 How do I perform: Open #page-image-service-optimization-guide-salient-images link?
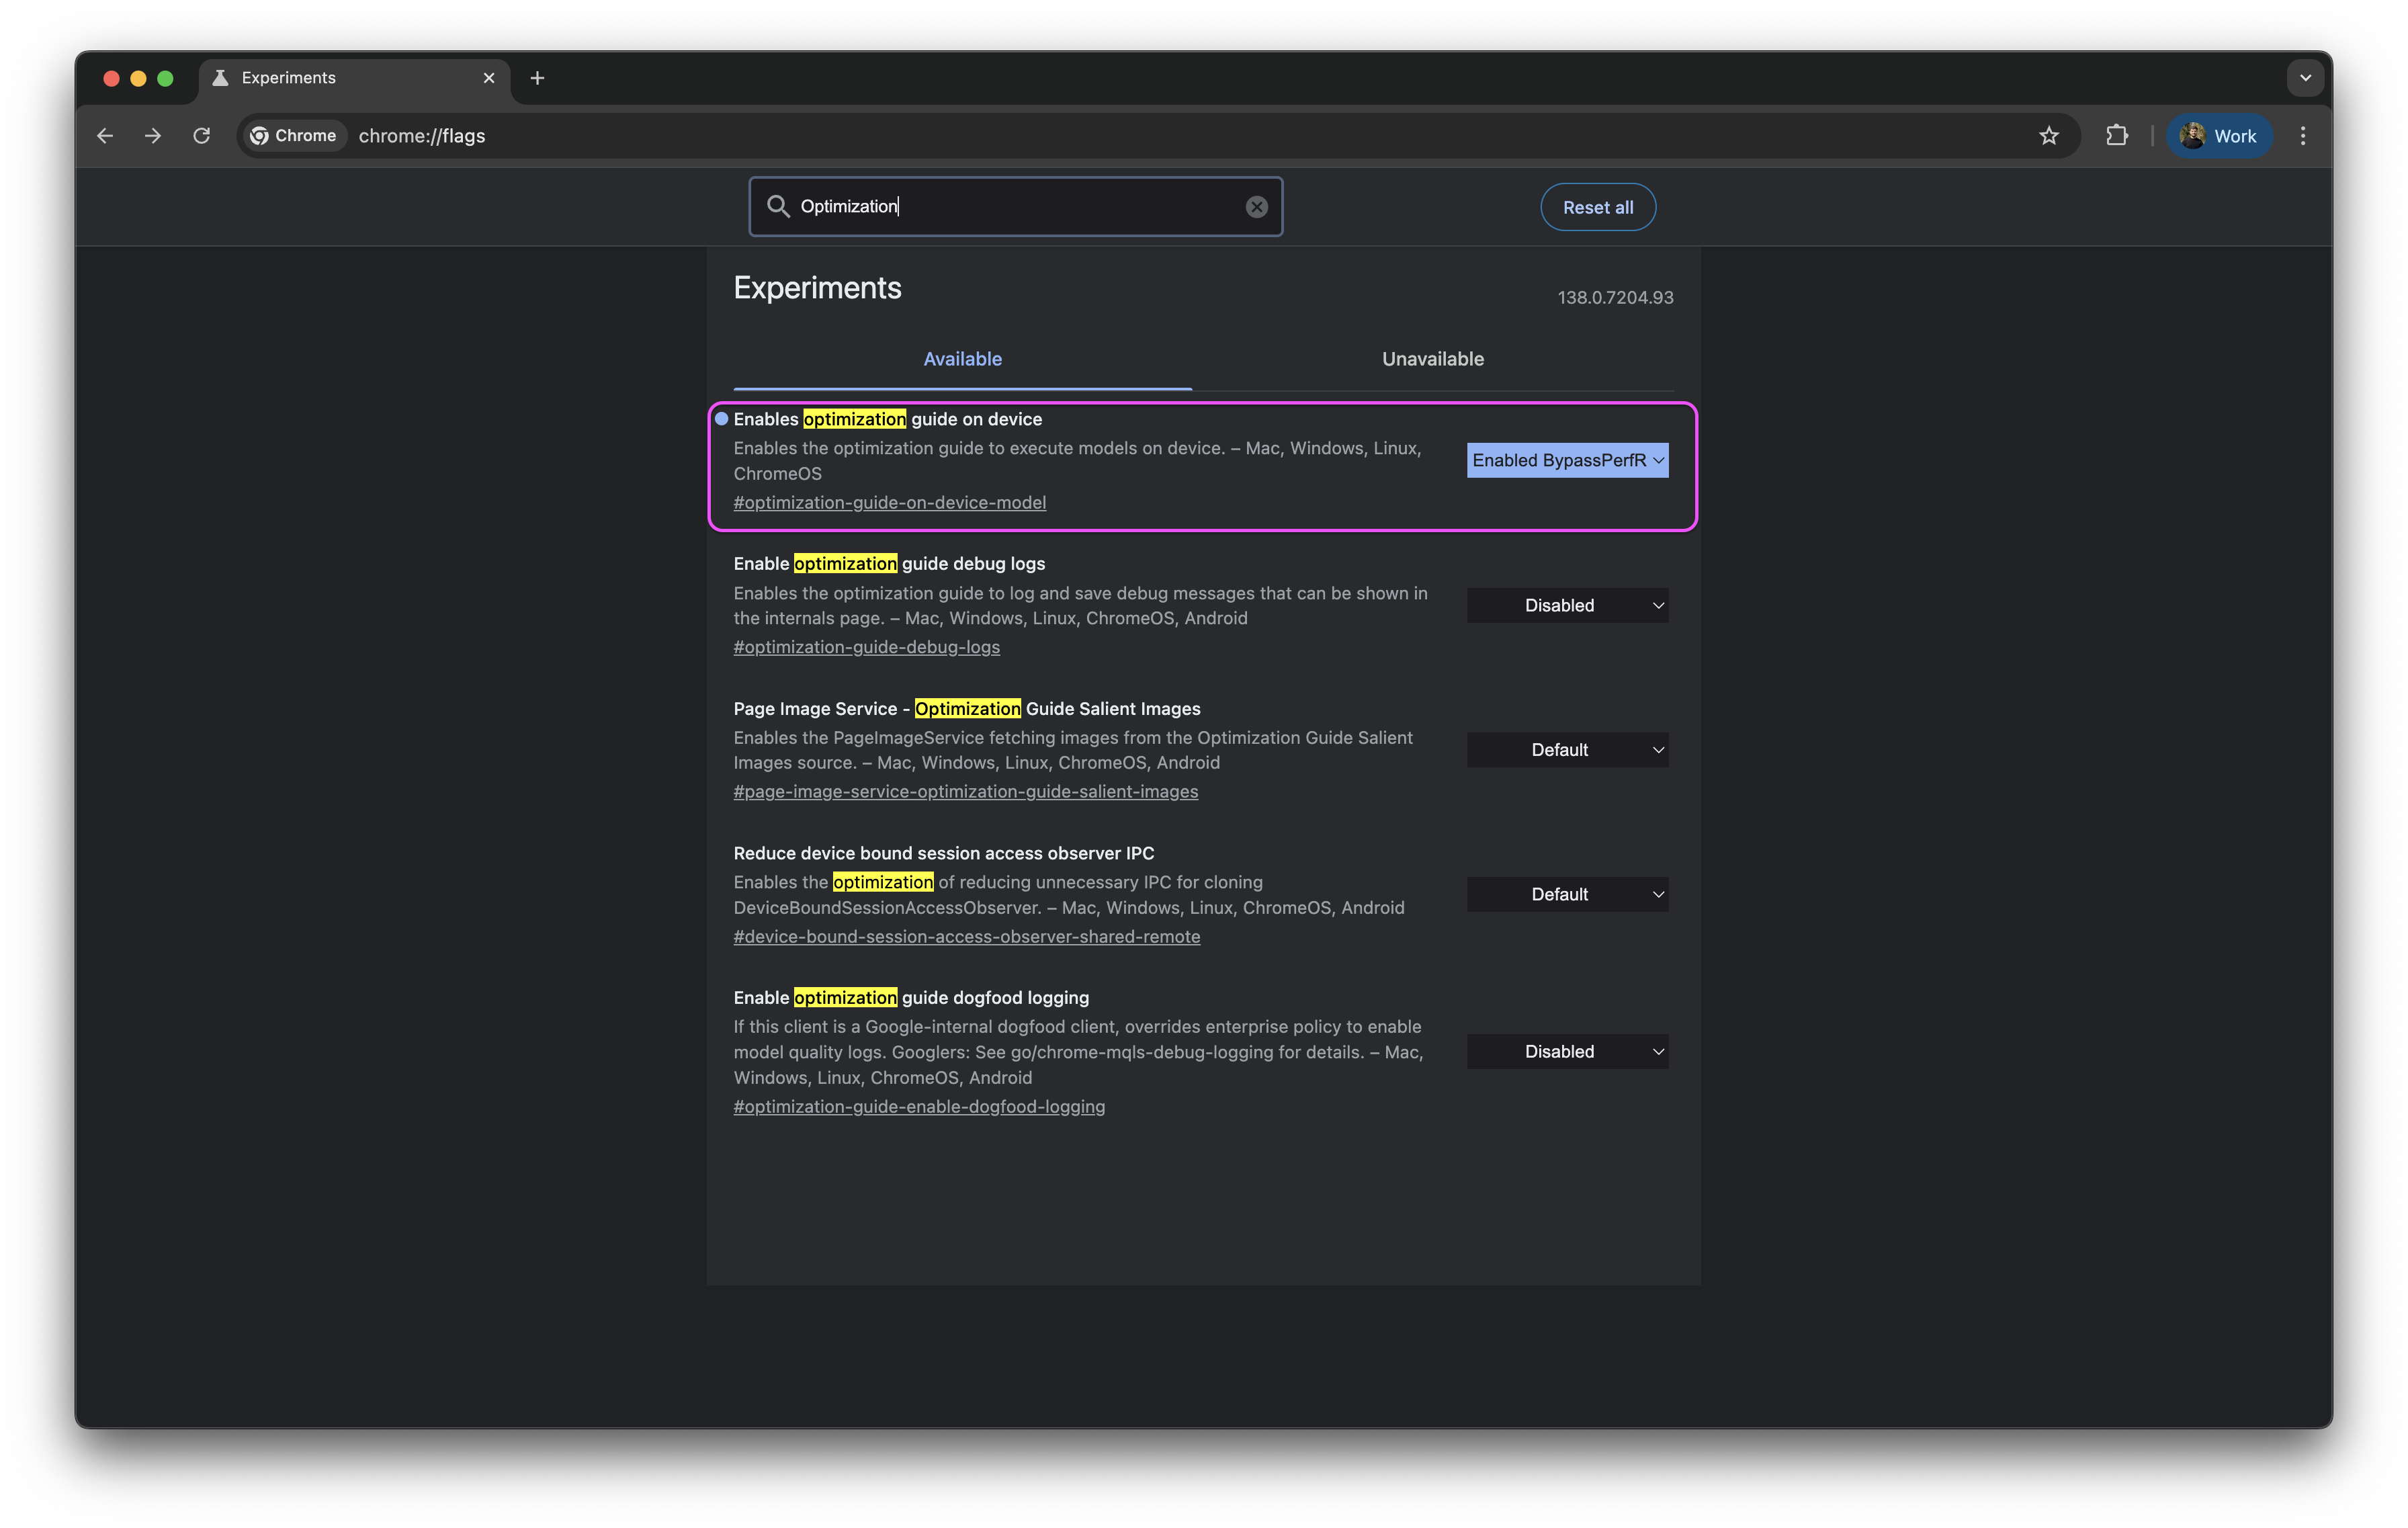point(966,792)
